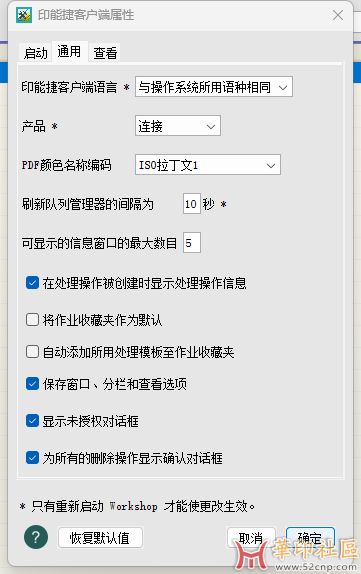Click the 取消 button

[251, 538]
